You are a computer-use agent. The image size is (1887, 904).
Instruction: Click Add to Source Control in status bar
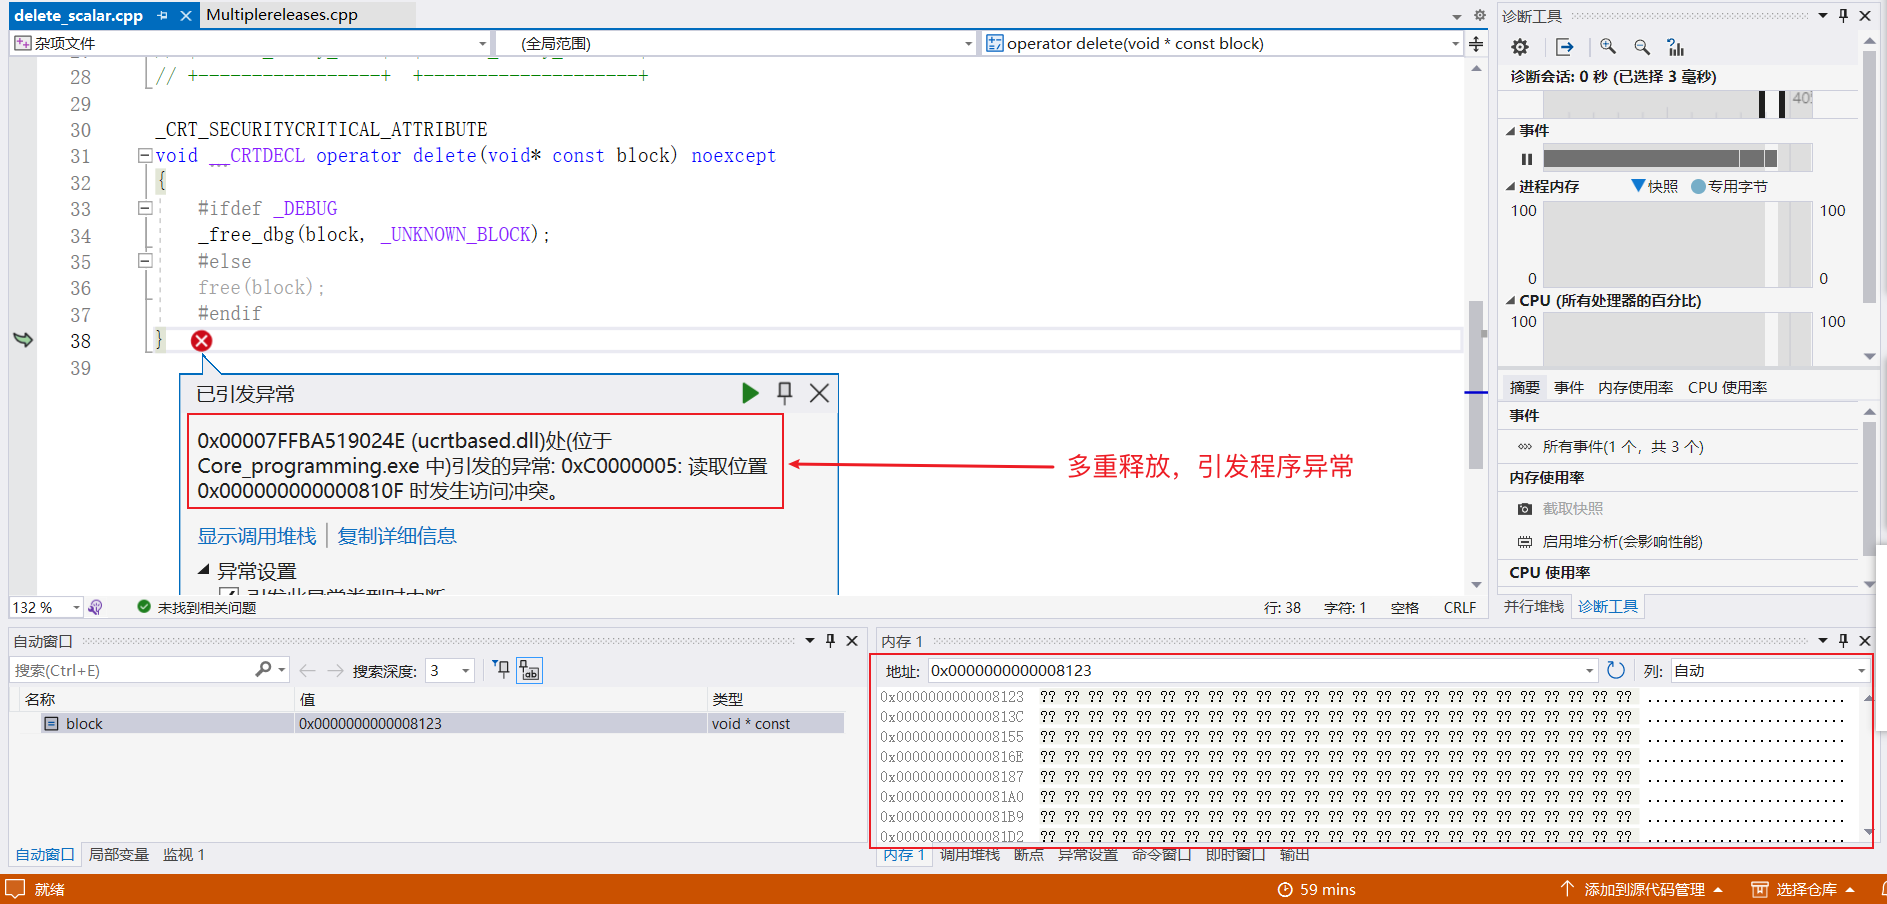point(1644,889)
